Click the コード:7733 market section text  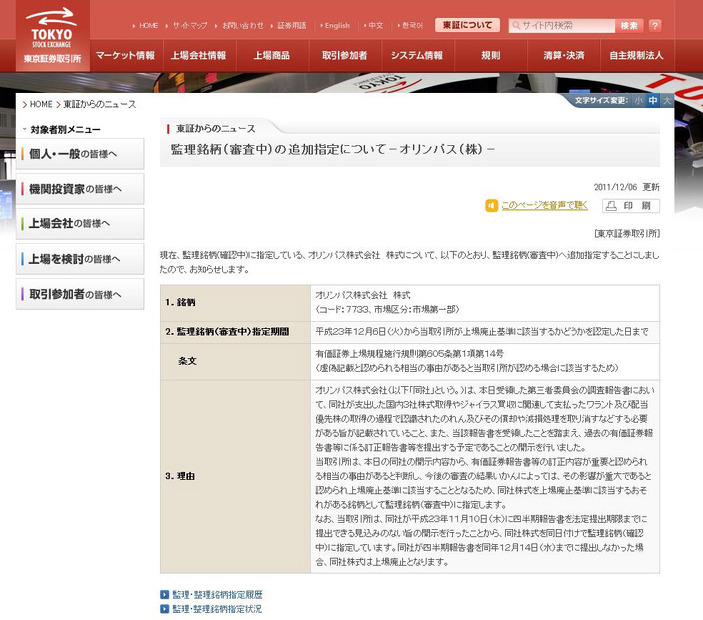pos(387,309)
